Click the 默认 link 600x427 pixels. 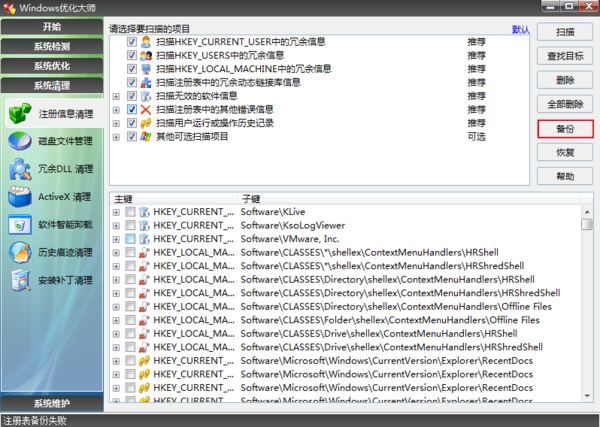pos(520,30)
